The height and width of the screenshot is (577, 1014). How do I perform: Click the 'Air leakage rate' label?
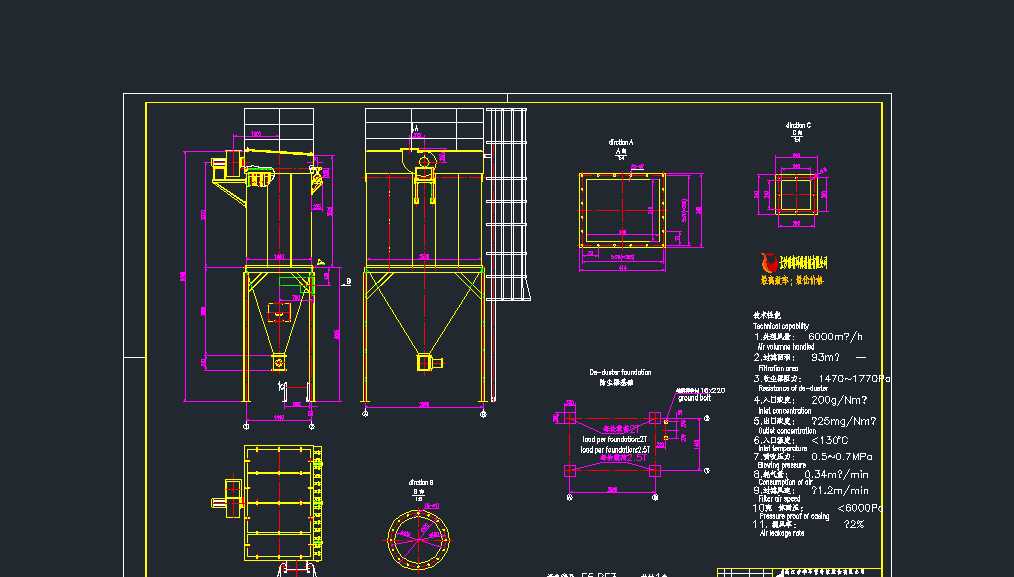tap(782, 534)
